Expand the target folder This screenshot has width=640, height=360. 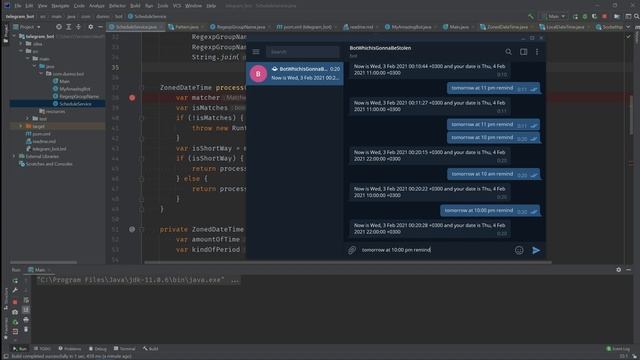(x=21, y=126)
